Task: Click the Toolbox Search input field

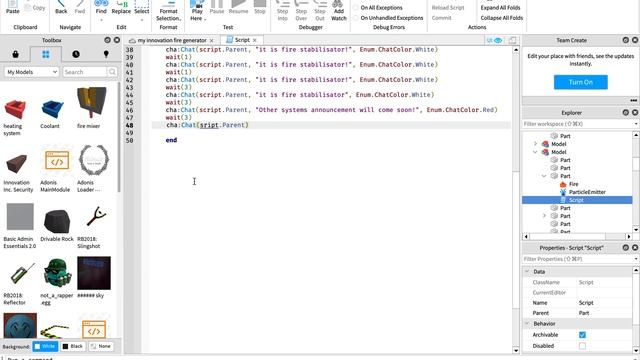Action: tap(85, 72)
